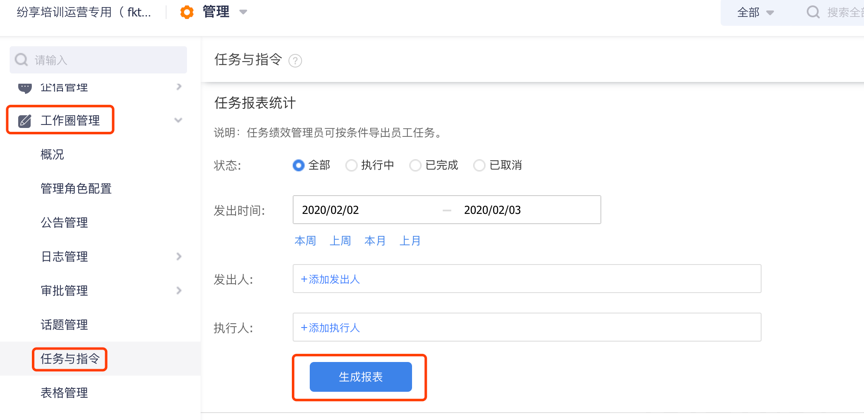Expand the 审批管理 submenu arrow
864x420 pixels.
[179, 291]
